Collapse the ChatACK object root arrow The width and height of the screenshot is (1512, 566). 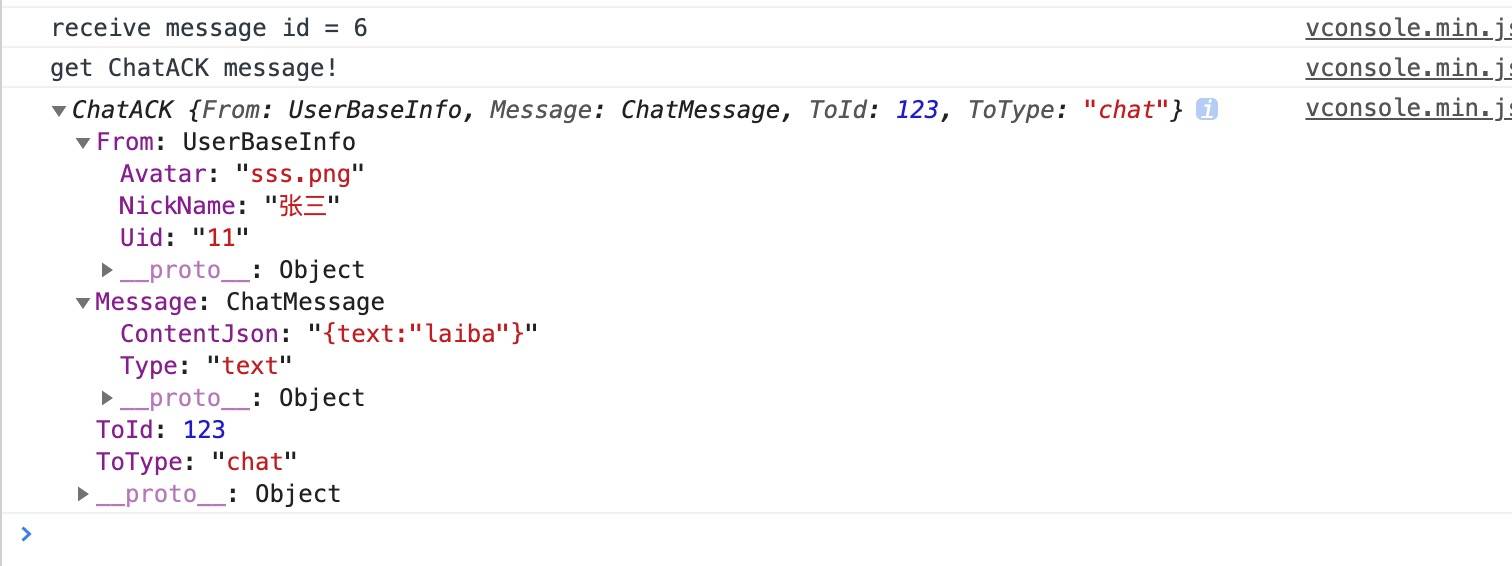click(x=60, y=111)
